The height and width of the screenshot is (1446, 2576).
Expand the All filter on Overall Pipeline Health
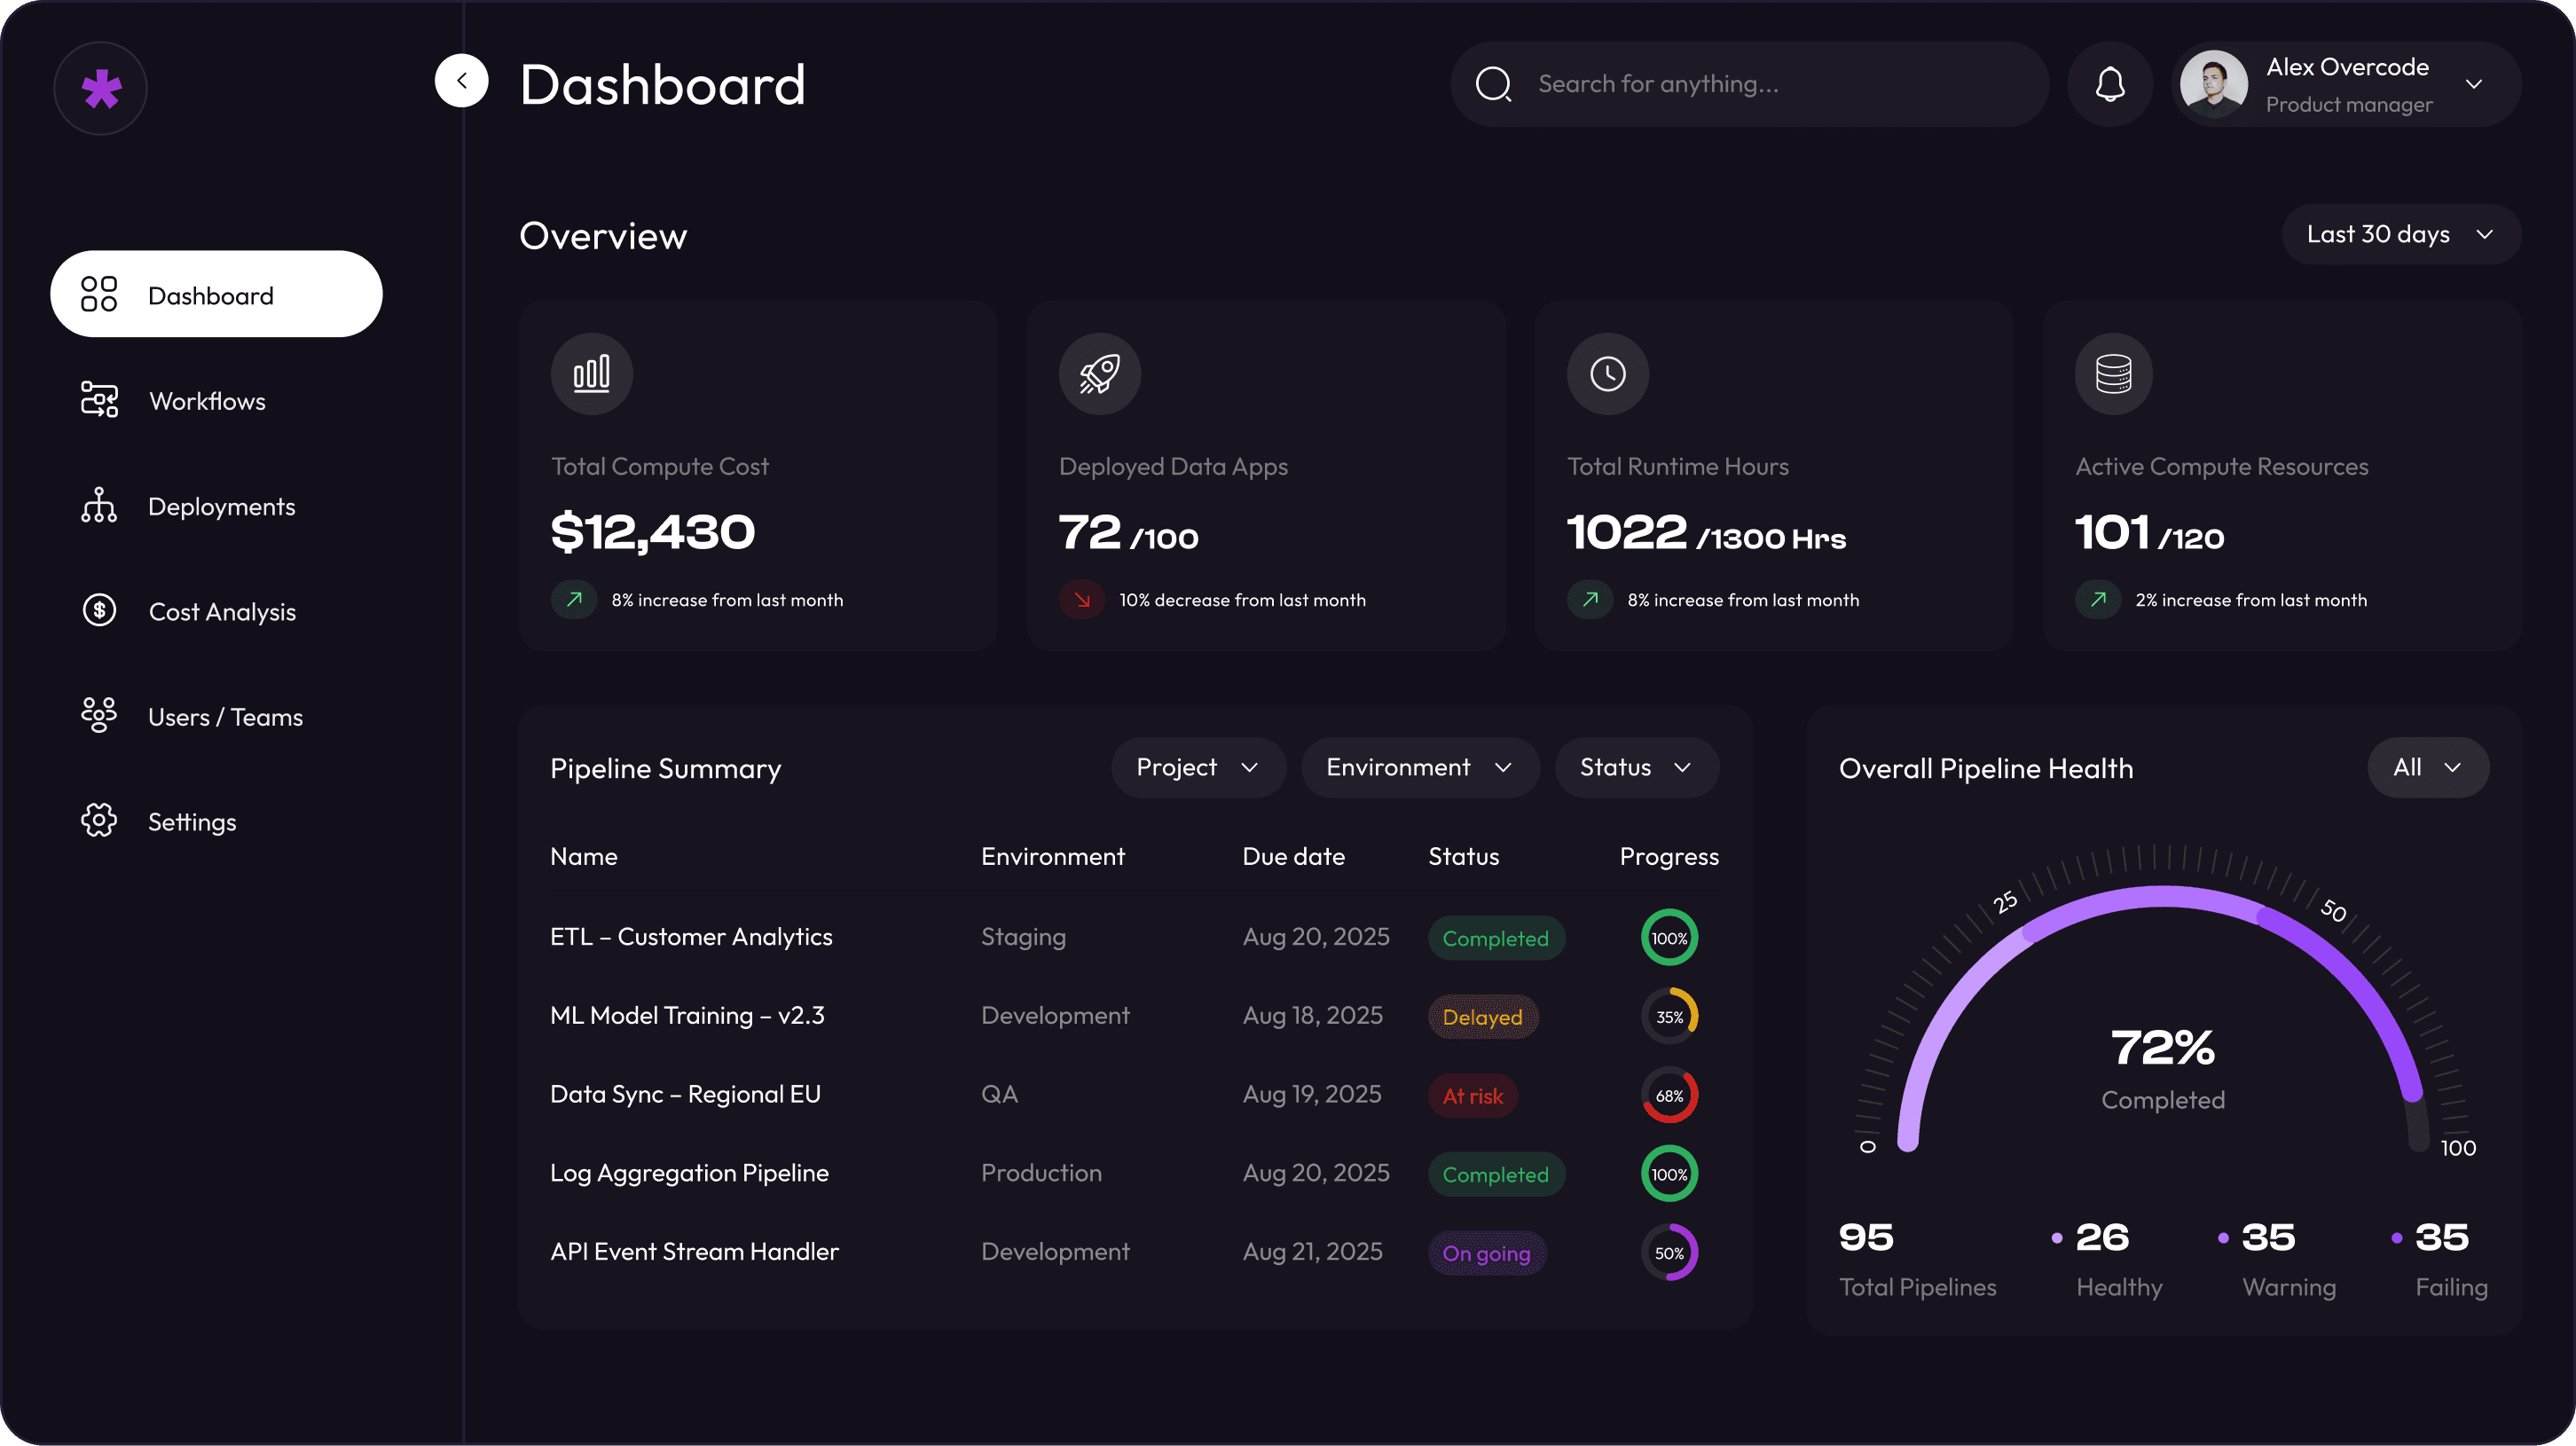pos(2428,767)
